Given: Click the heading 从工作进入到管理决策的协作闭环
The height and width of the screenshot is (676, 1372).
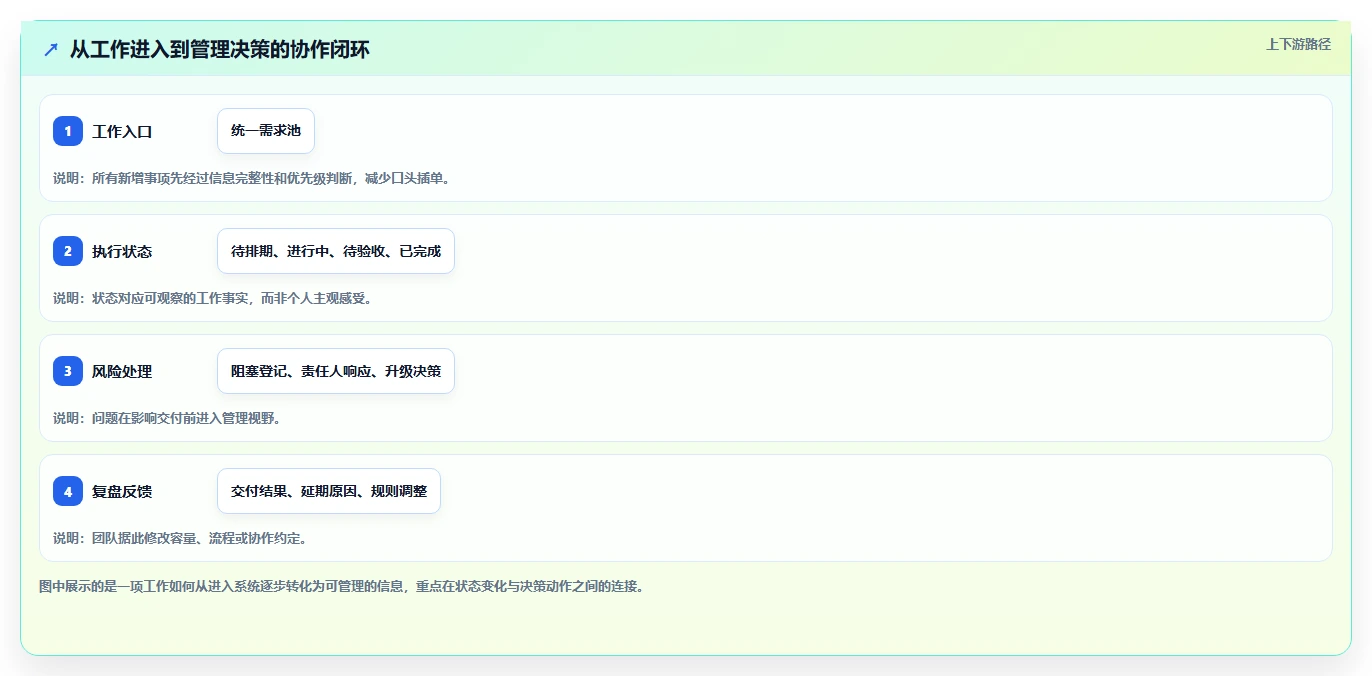Looking at the screenshot, I should (x=220, y=49).
